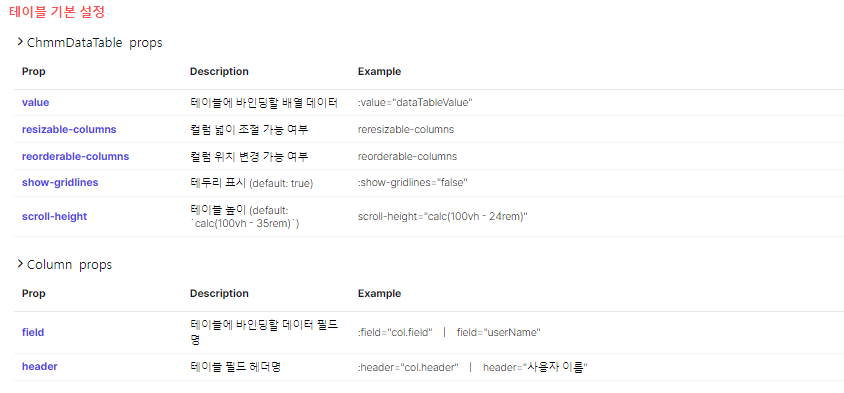Image resolution: width=844 pixels, height=393 pixels.
Task: Click the Prop column header in ChmmDataTable table
Action: point(33,72)
